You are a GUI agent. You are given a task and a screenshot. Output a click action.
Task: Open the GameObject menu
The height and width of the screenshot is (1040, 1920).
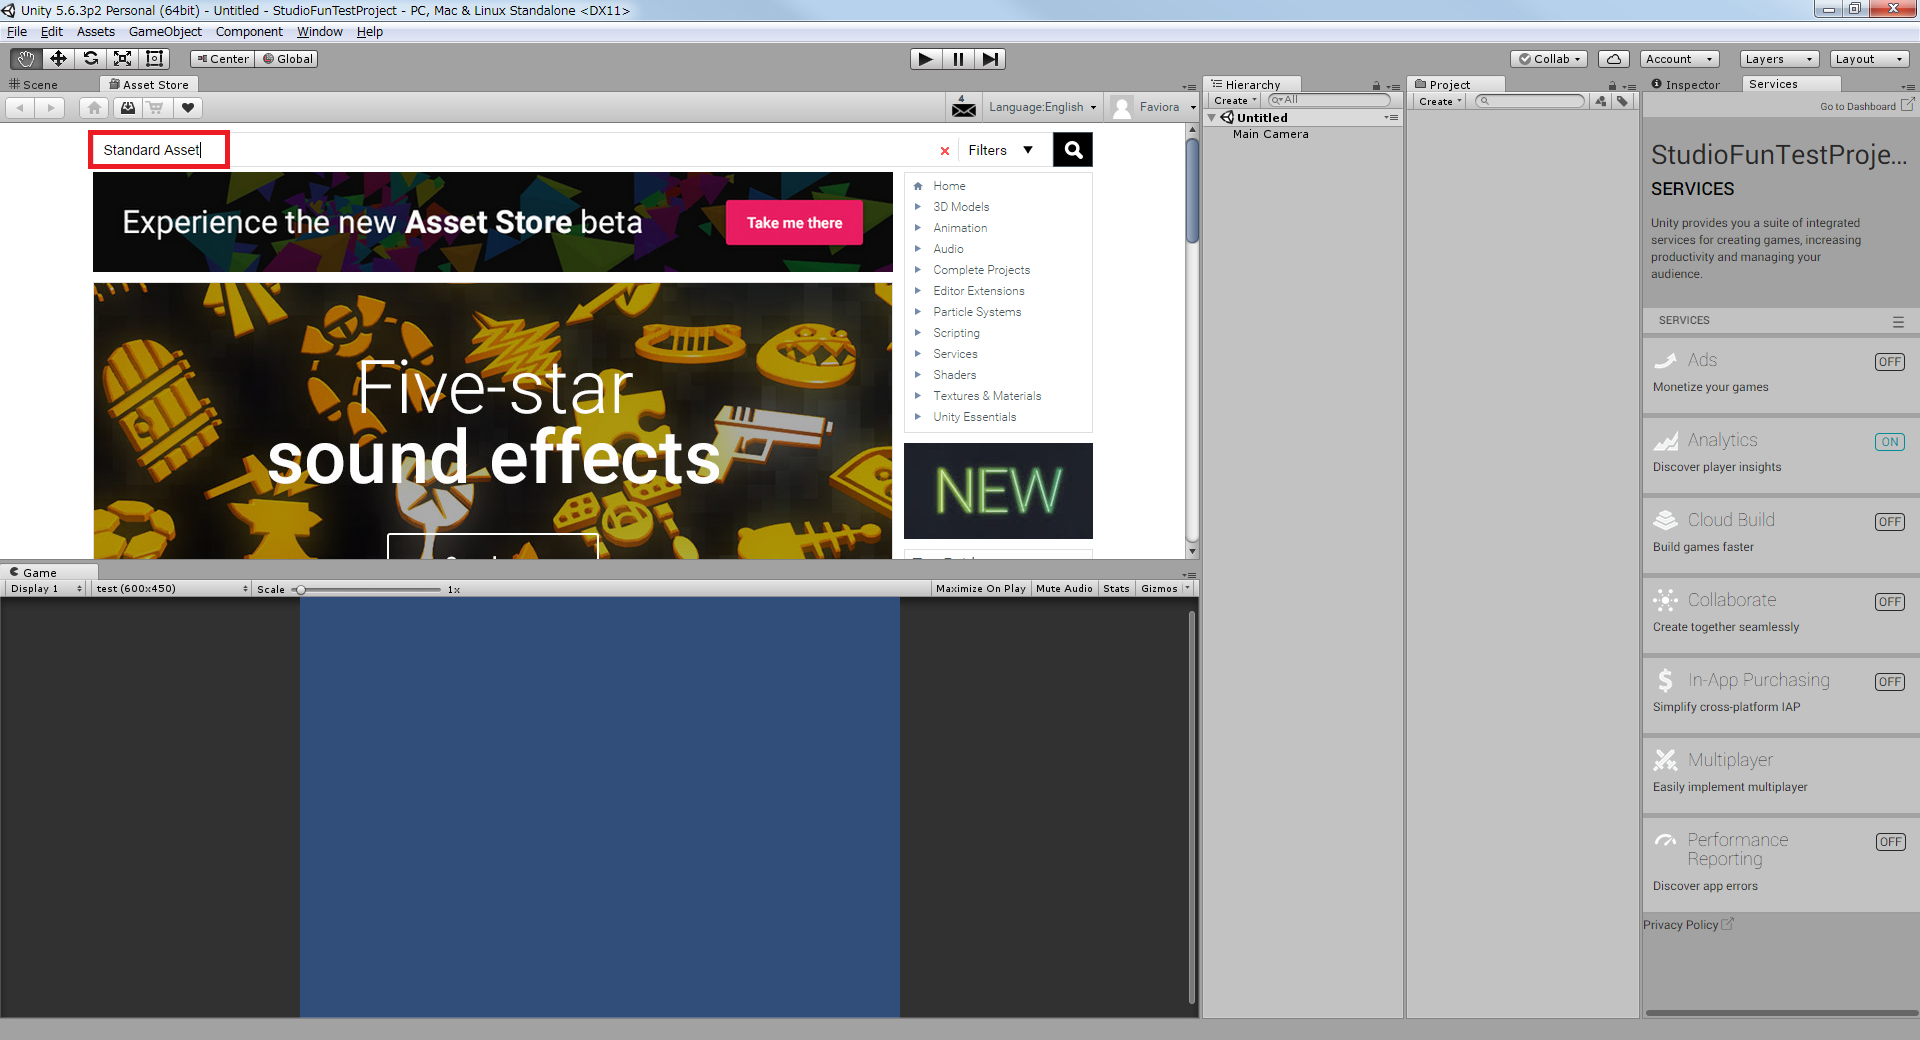click(165, 32)
